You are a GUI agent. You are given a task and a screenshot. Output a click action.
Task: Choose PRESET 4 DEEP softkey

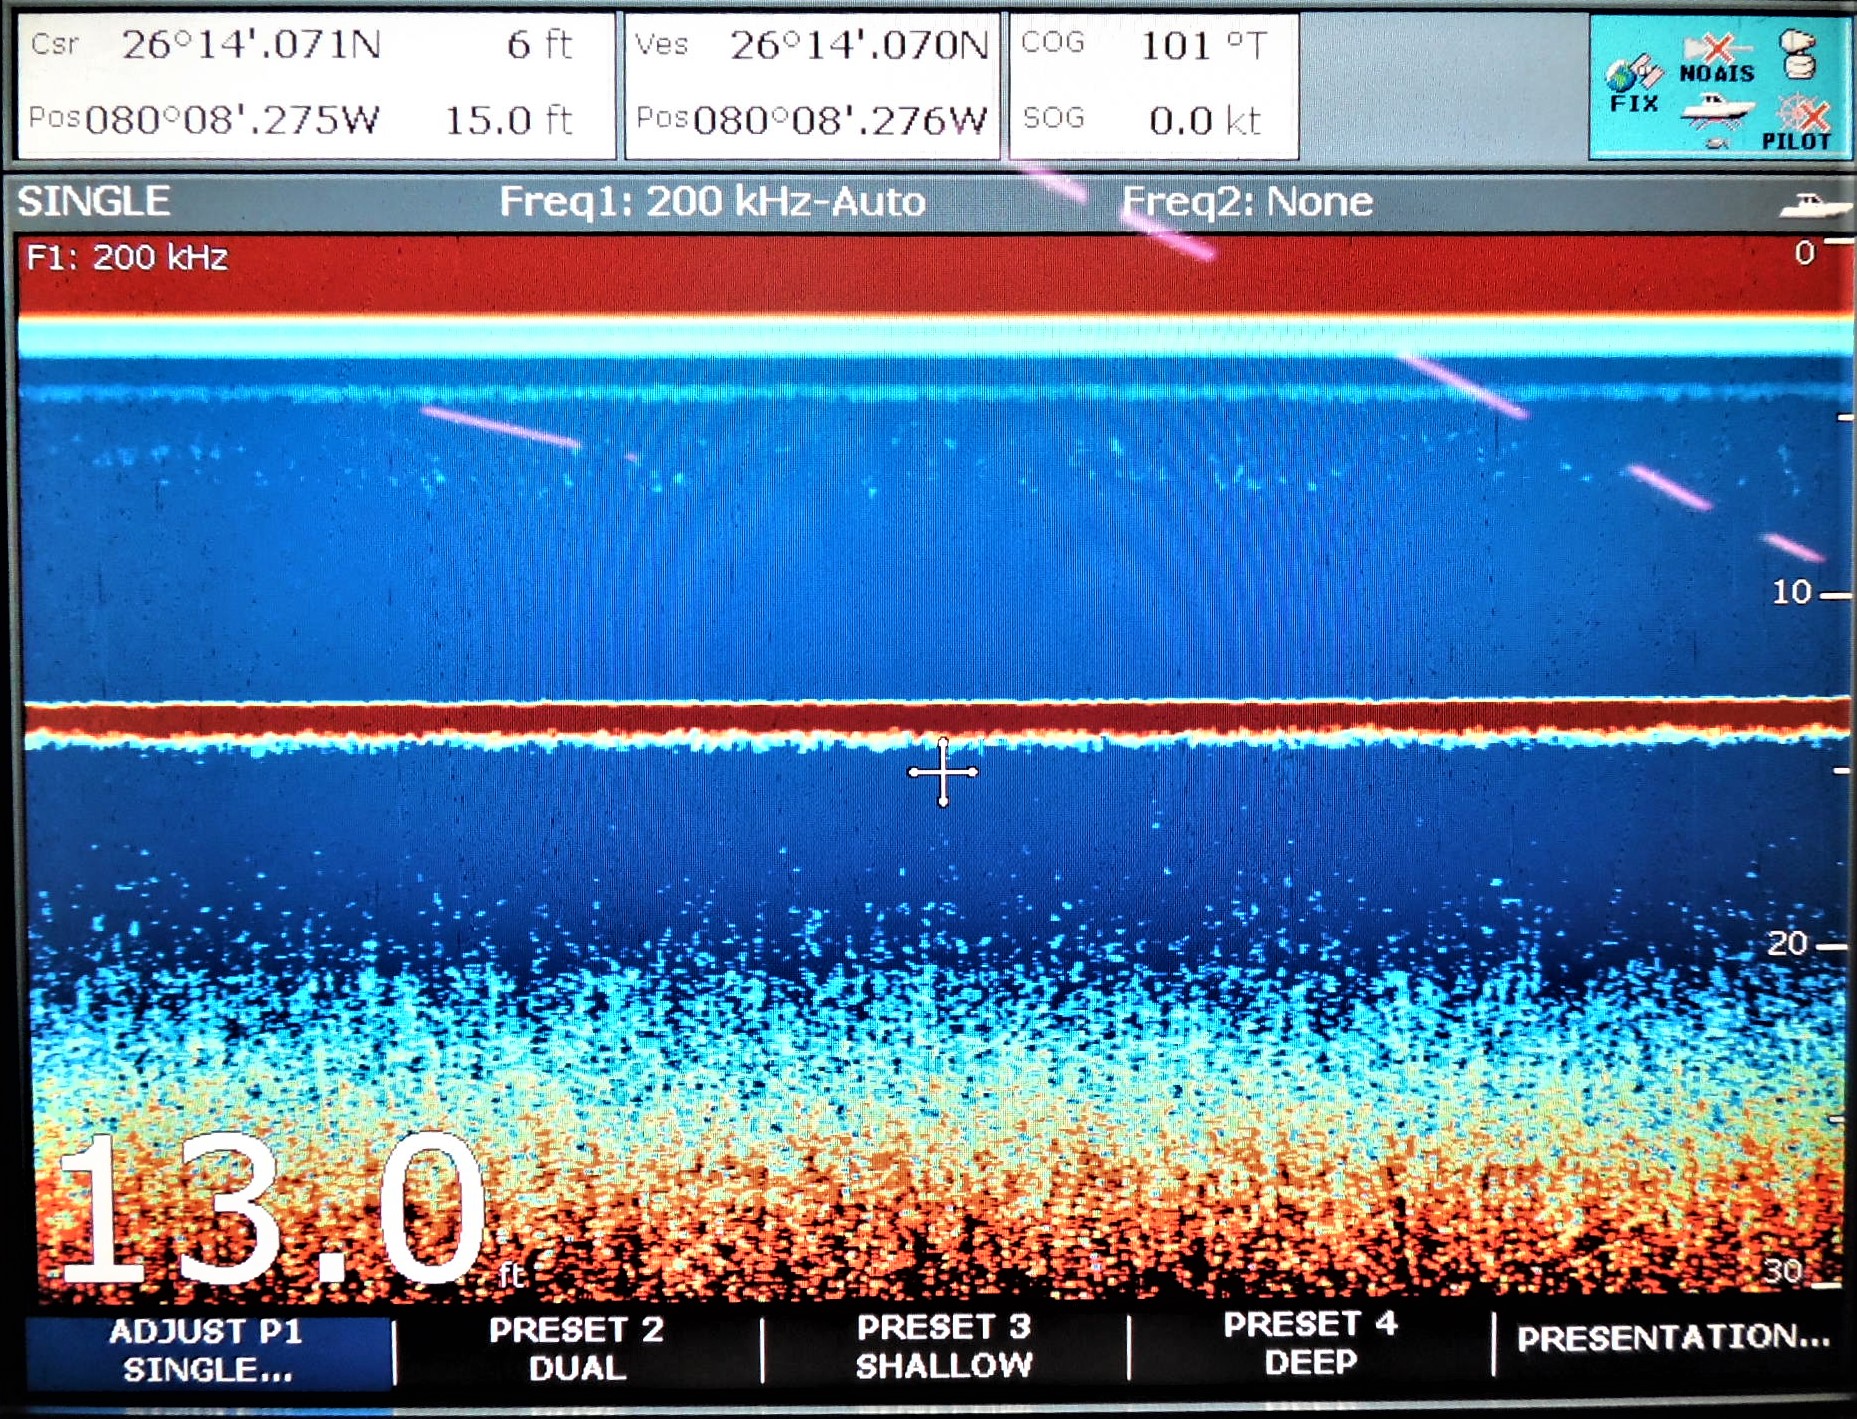click(x=1310, y=1343)
